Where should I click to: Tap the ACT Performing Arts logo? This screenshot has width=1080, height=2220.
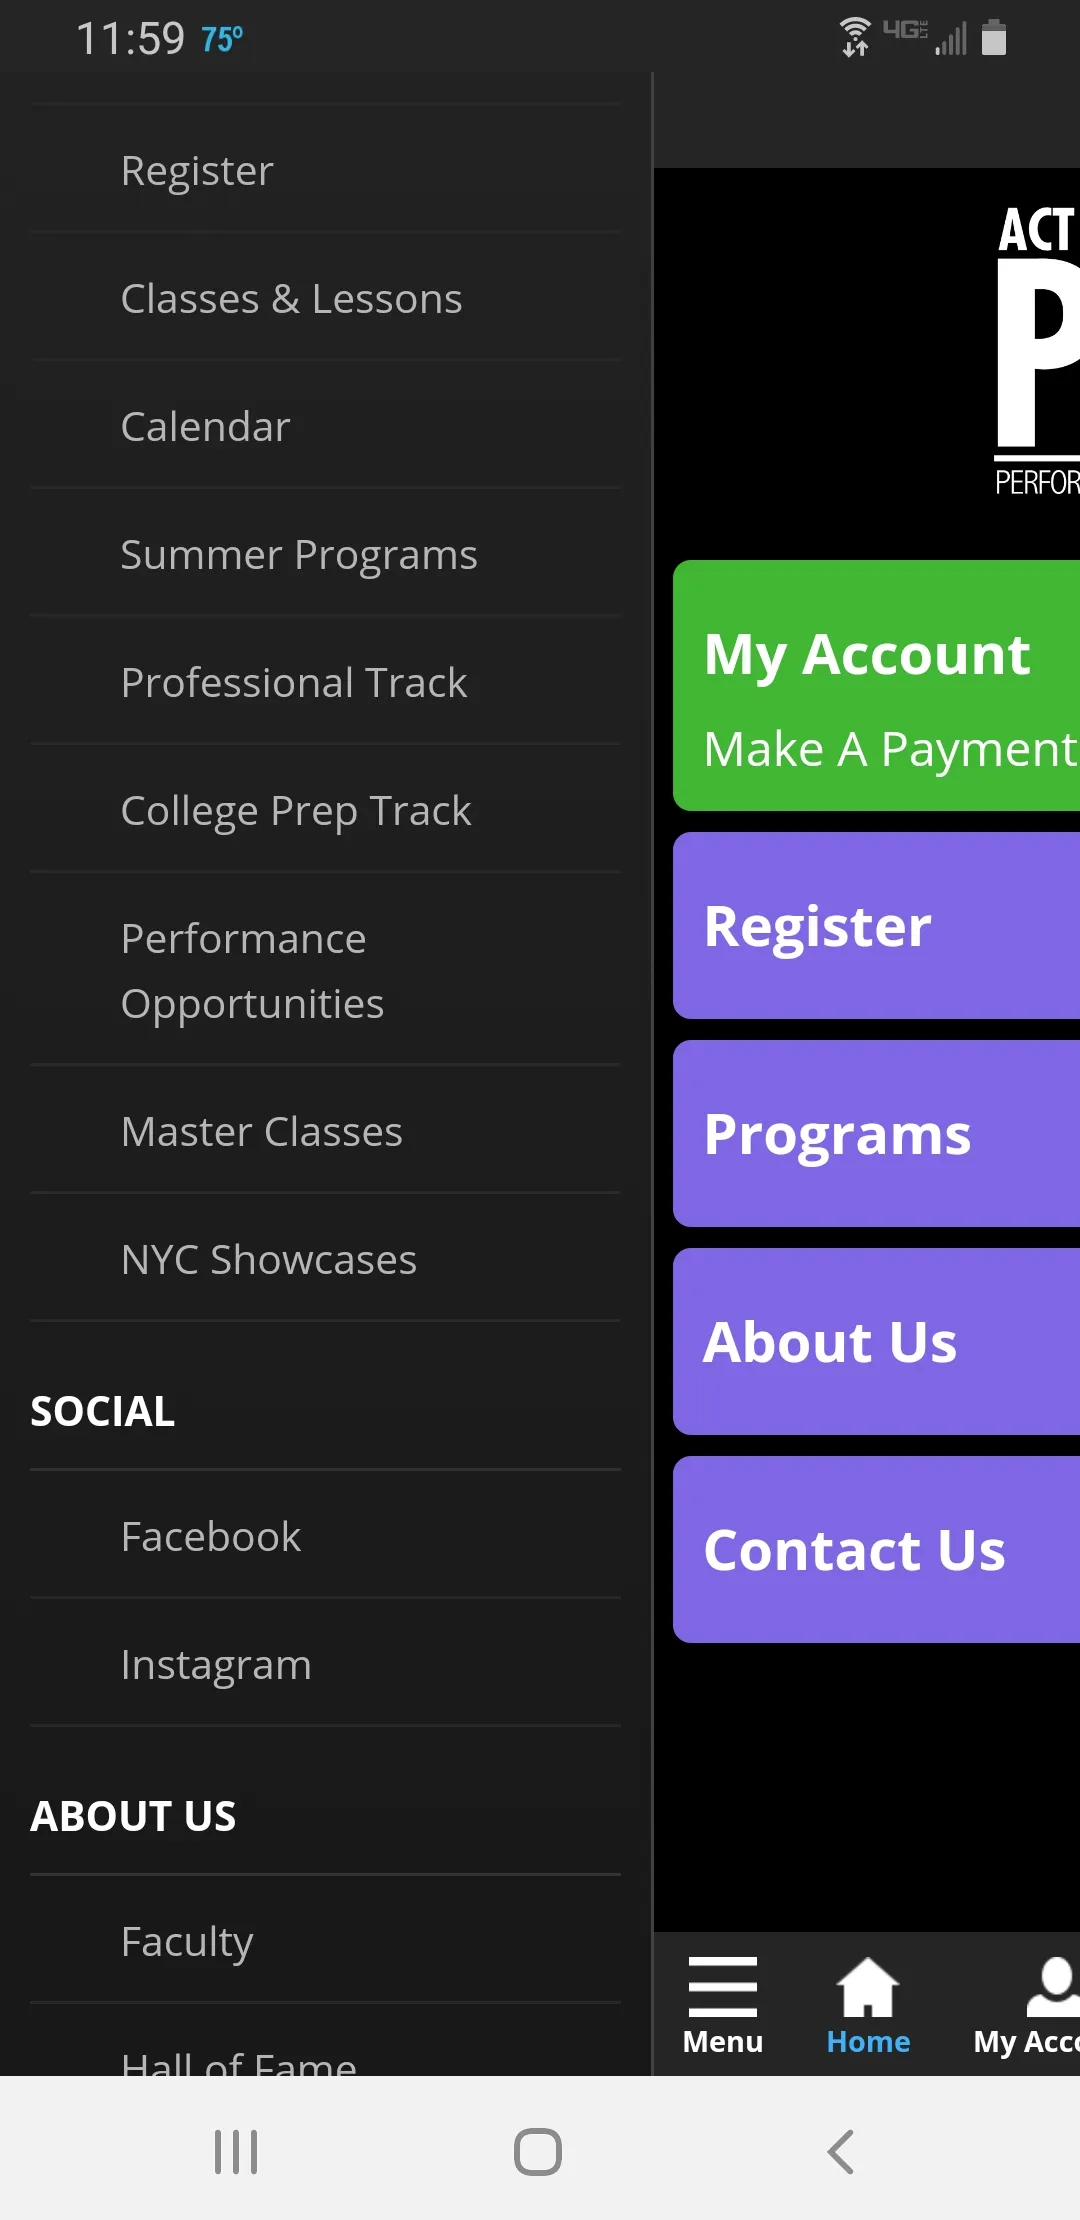[x=1037, y=349]
